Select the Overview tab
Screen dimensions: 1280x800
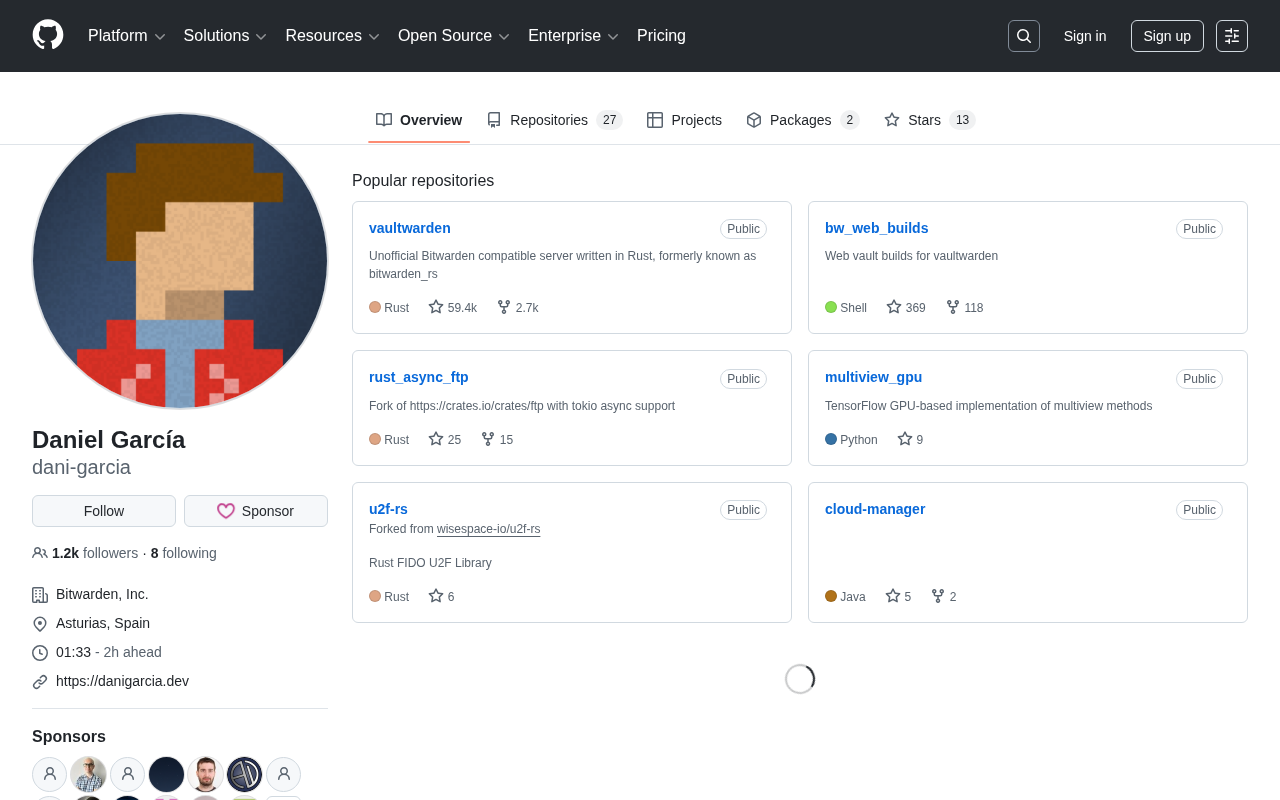[419, 120]
